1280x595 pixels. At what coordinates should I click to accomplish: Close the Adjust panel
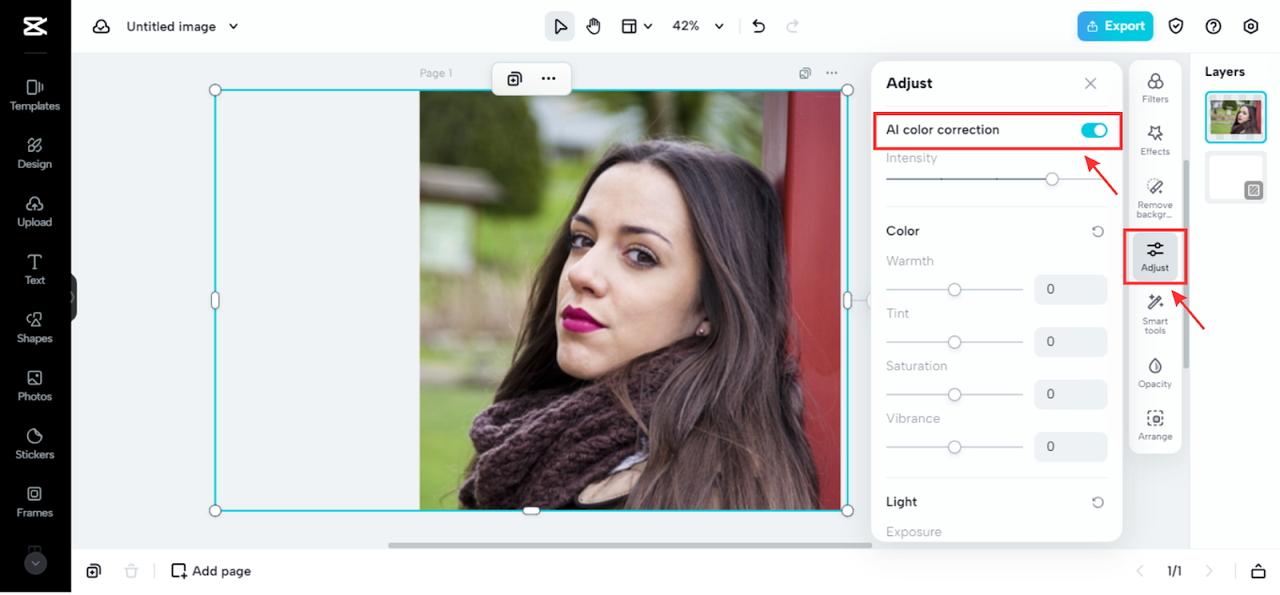pyautogui.click(x=1091, y=84)
